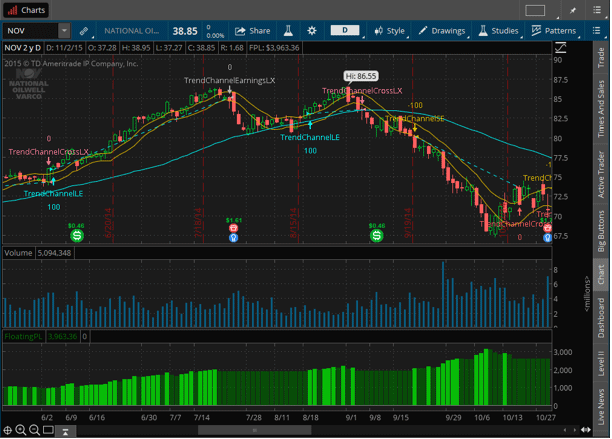Screen dimensions: 612x439
Task: Open the flask analysis icon beside Share
Action: [x=288, y=31]
